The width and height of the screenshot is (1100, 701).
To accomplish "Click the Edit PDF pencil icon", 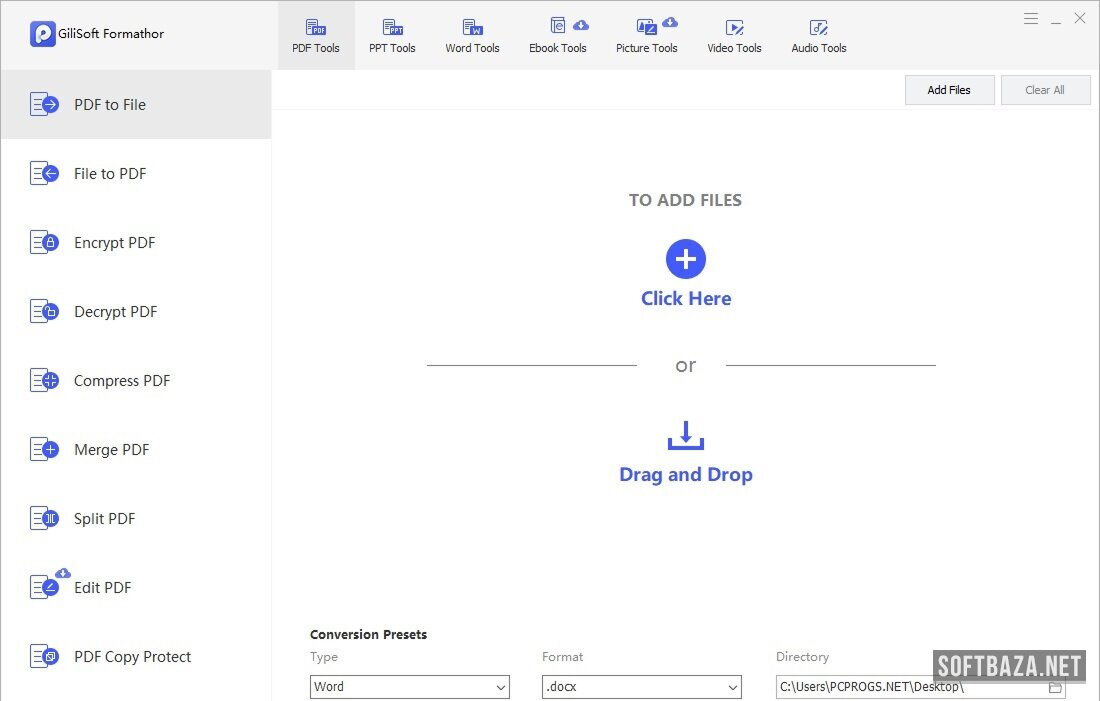I will [x=44, y=587].
